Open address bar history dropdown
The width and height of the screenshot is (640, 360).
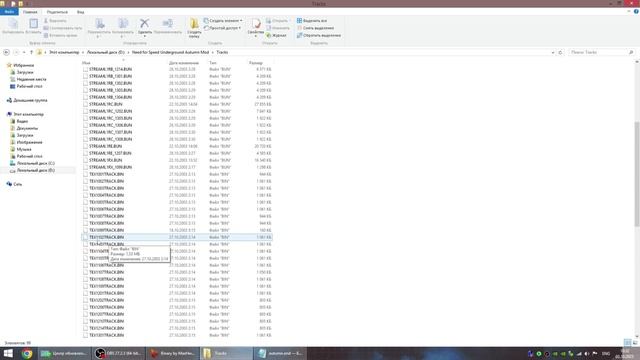click(553, 52)
